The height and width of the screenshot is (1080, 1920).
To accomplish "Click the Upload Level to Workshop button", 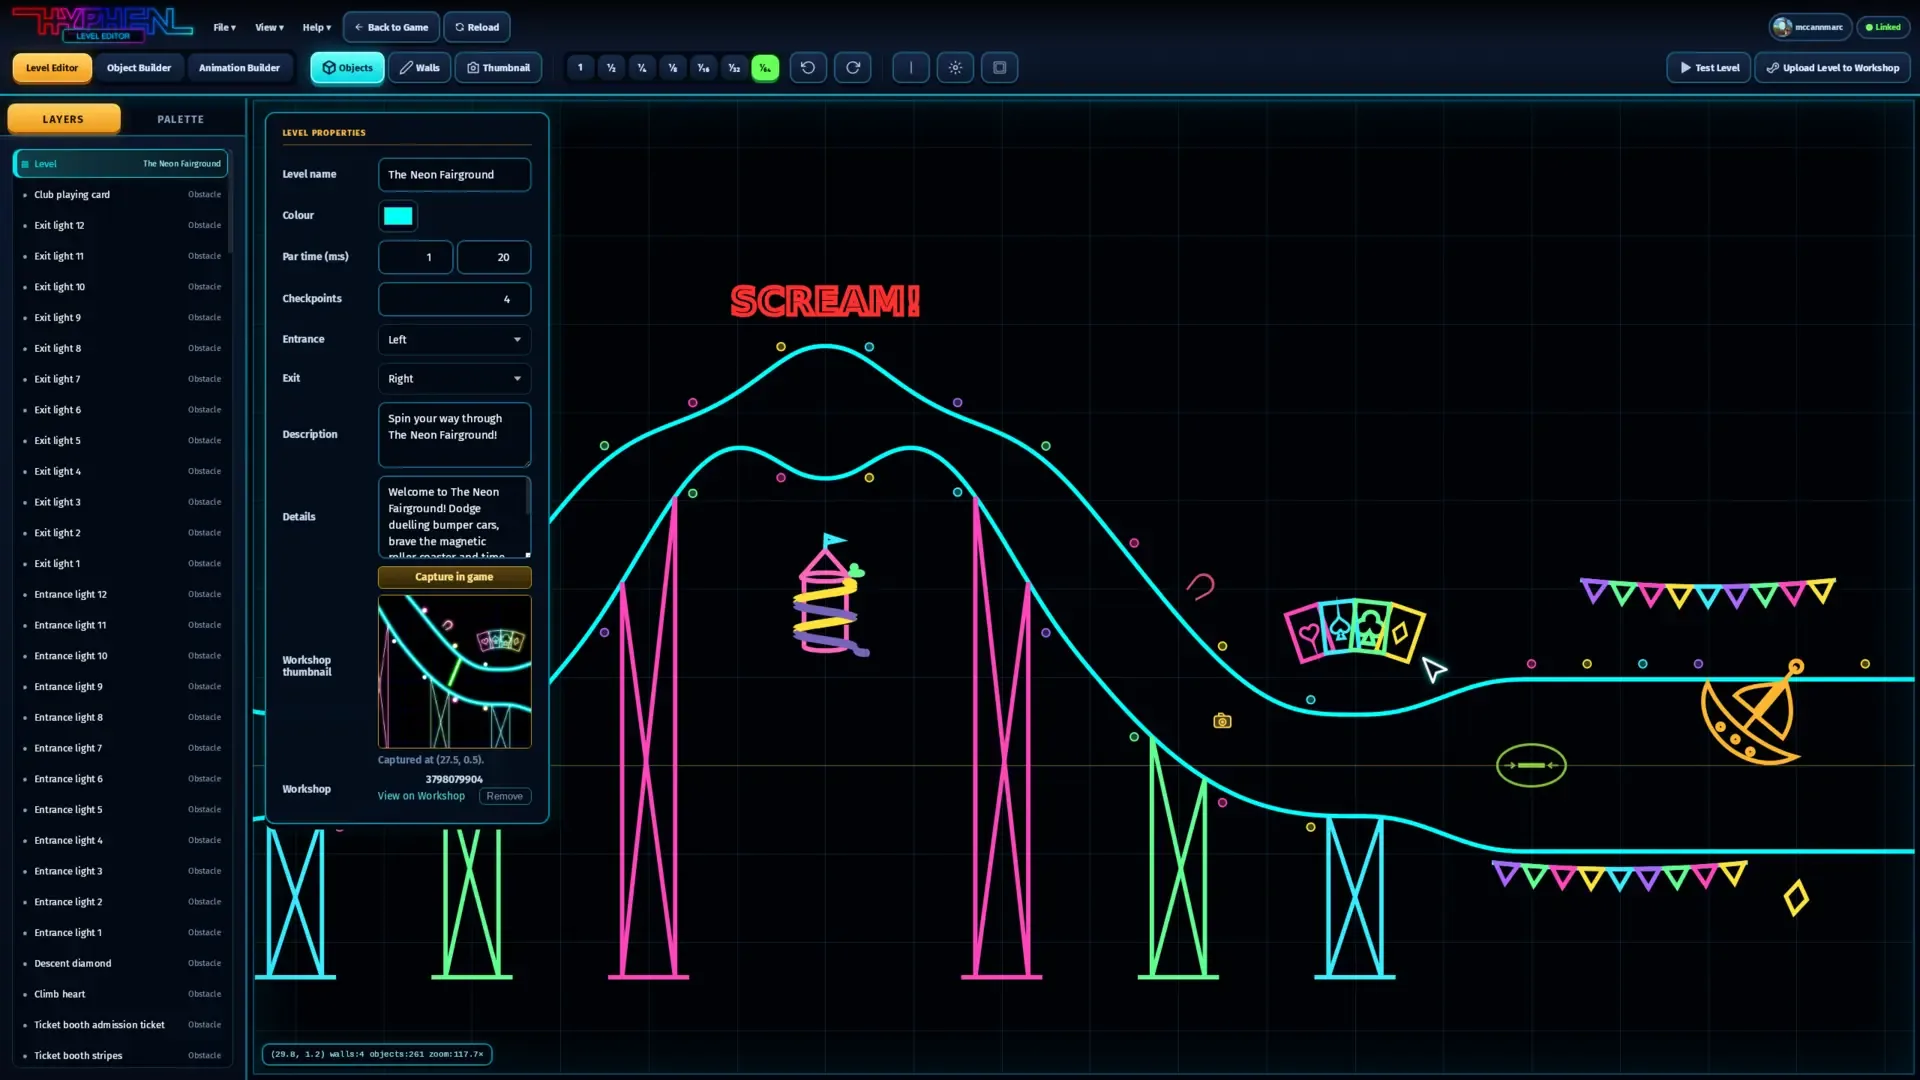I will [1832, 68].
